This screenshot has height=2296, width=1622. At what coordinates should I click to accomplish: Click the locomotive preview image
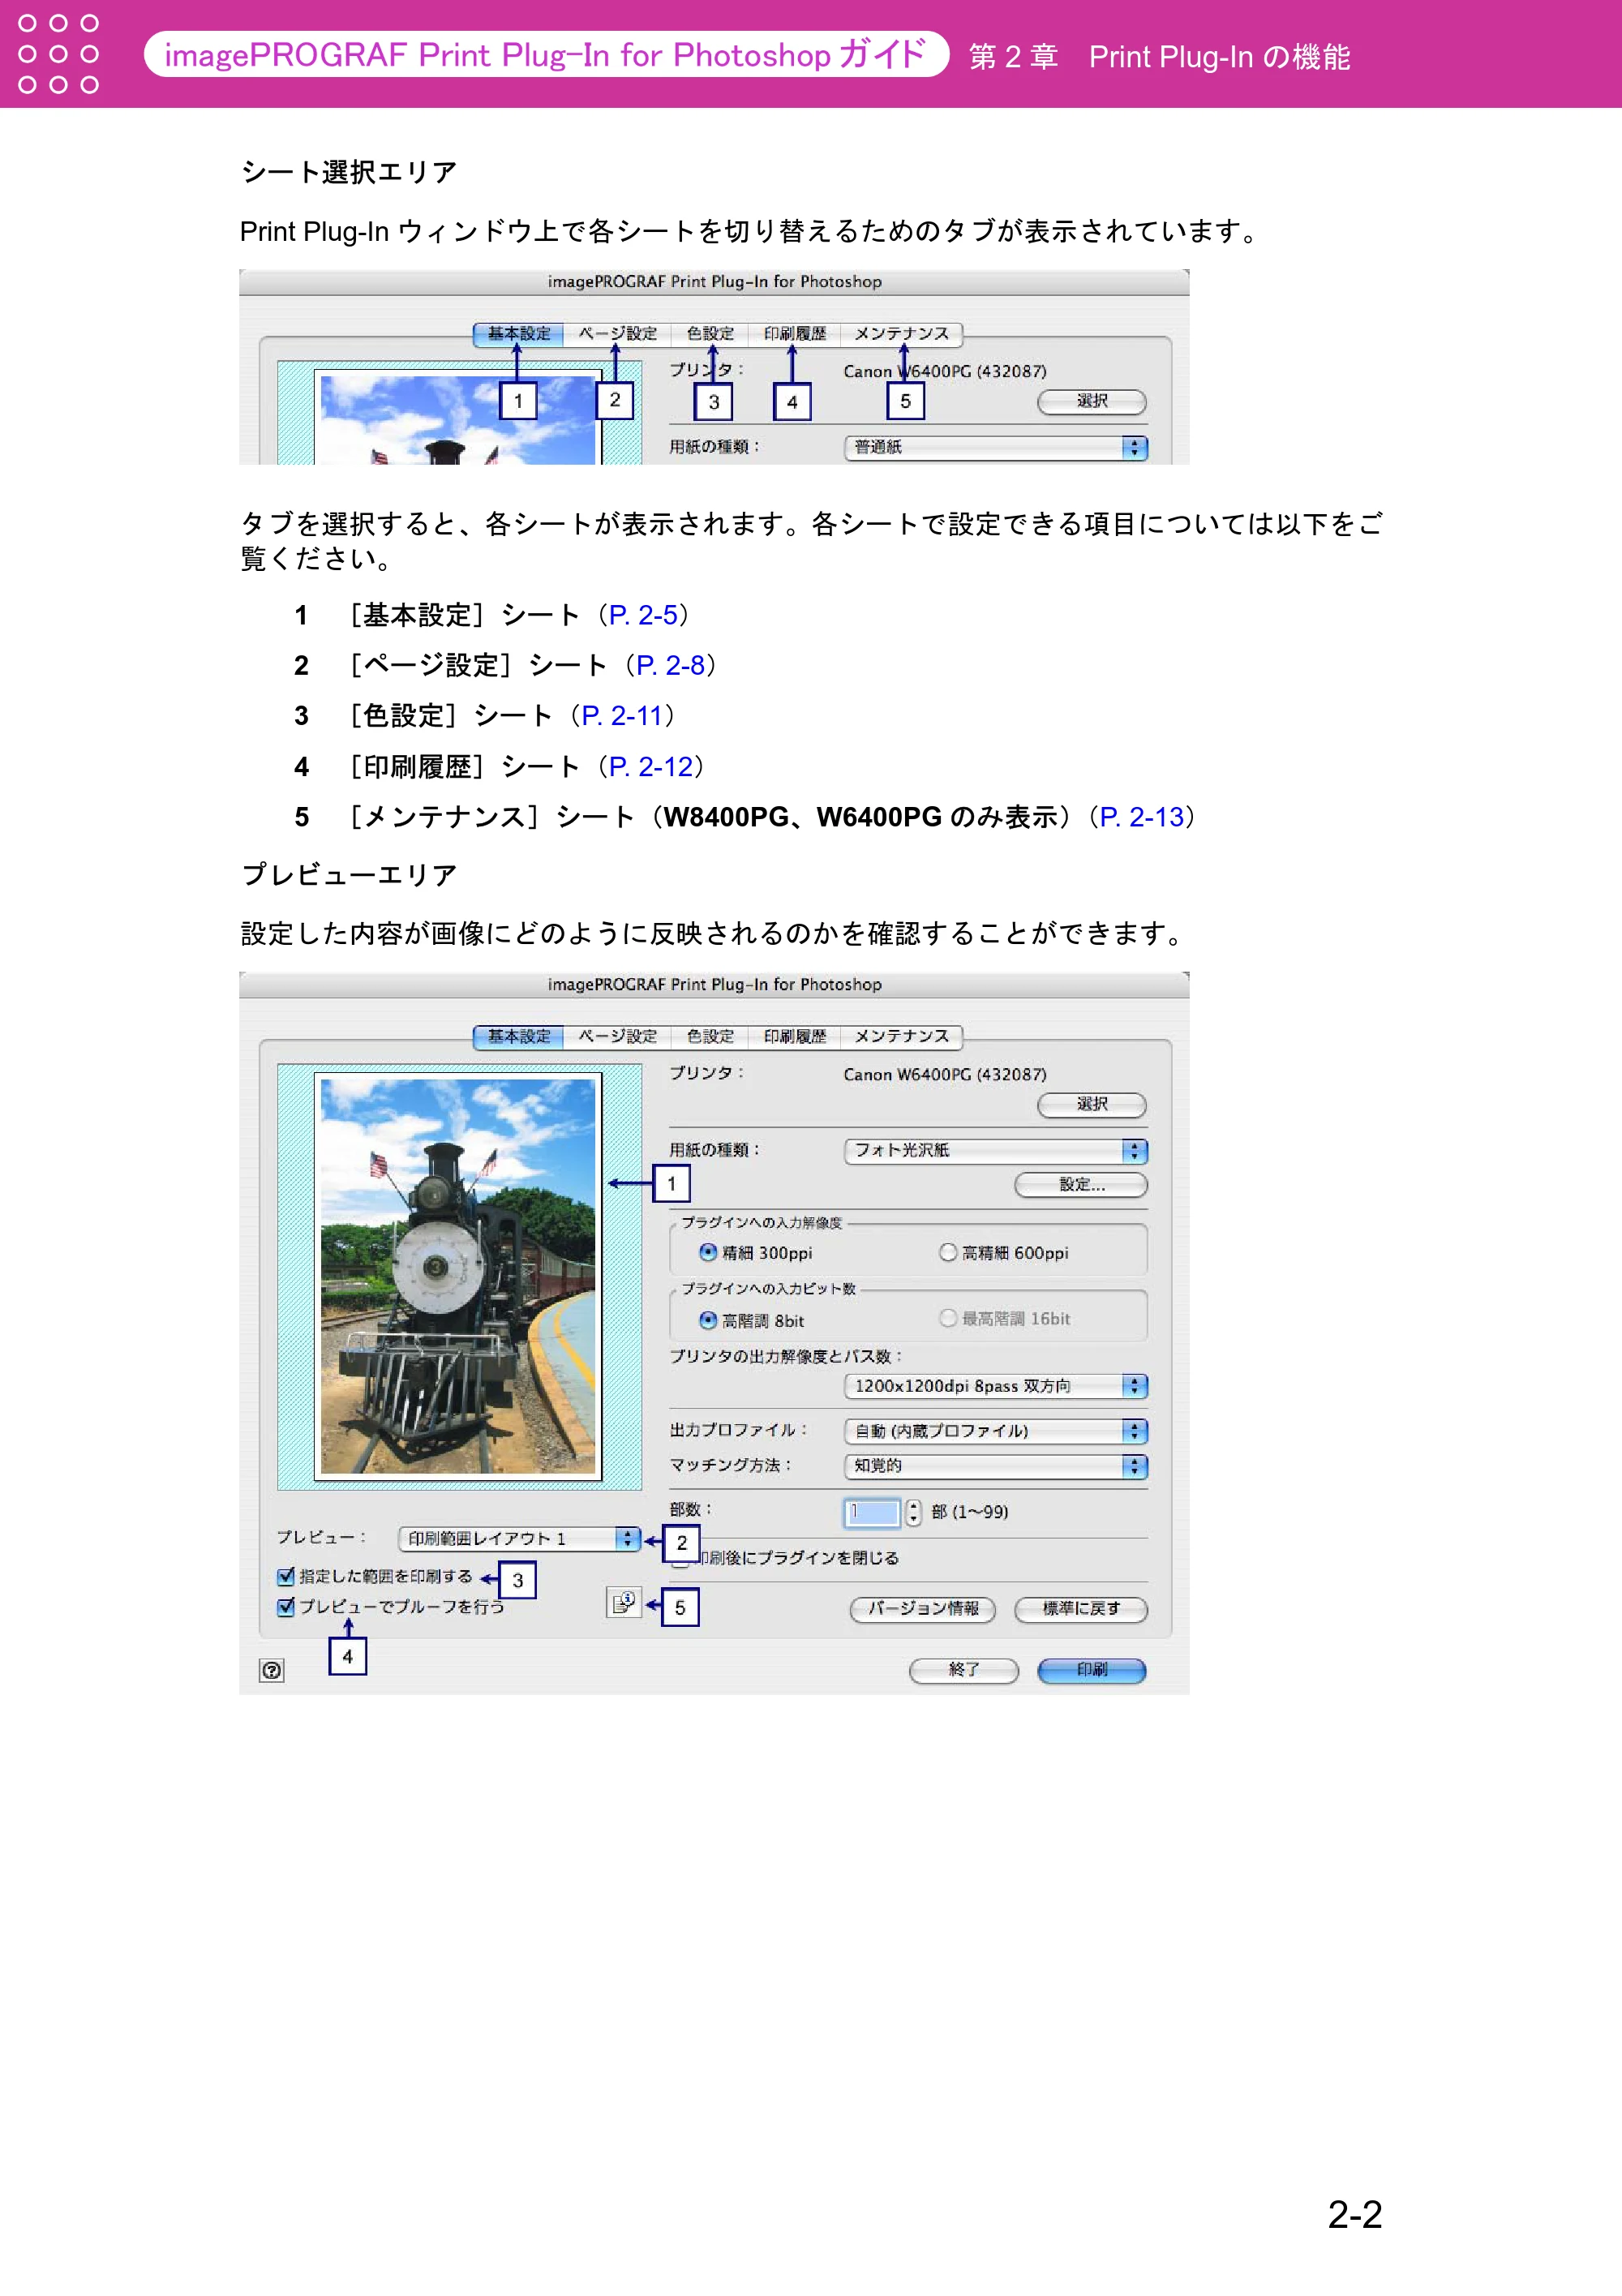coord(458,1275)
